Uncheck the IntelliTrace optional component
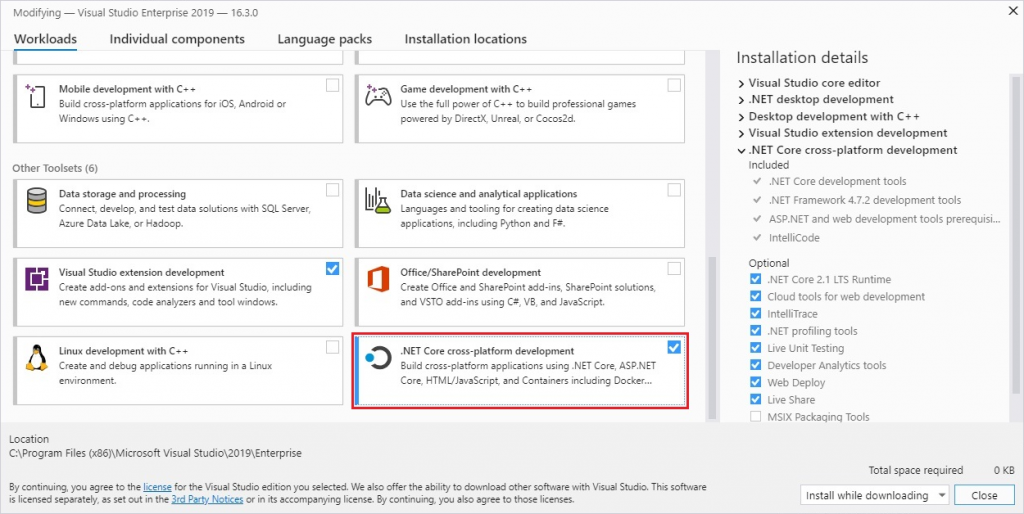The height and width of the screenshot is (514, 1024). (x=756, y=313)
